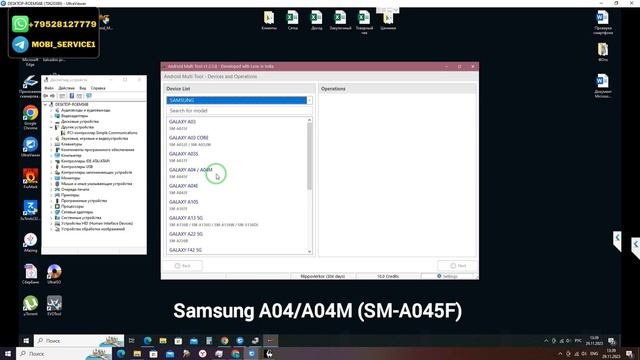This screenshot has width=640, height=360.
Task: Select Процессоры tree item
Action: click(x=72, y=207)
